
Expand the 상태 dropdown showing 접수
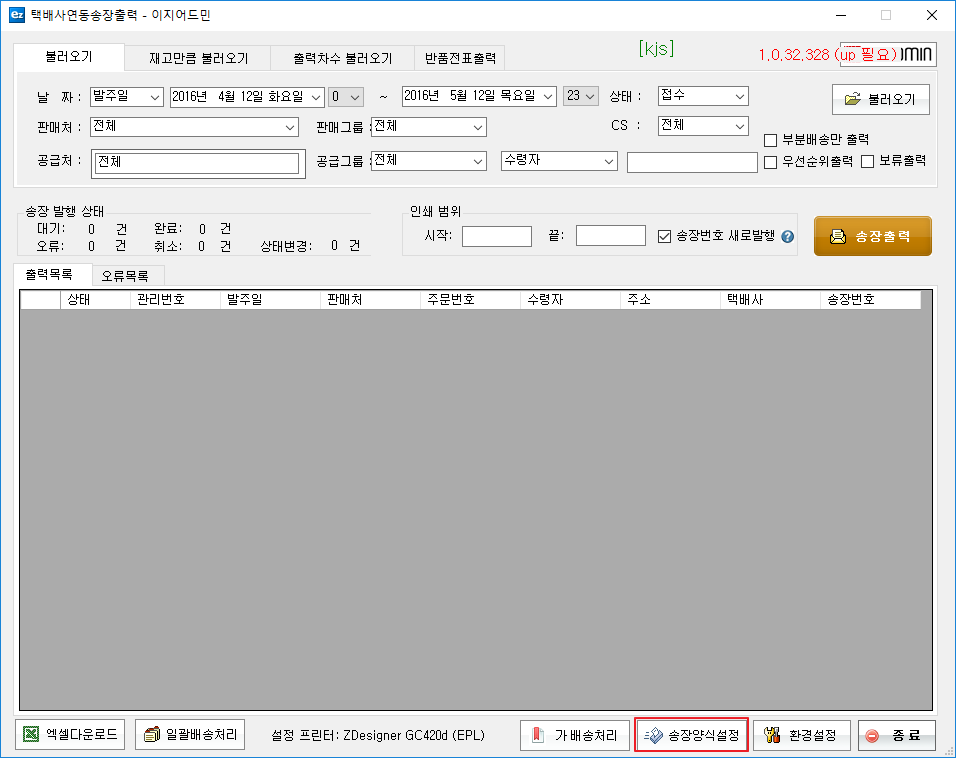click(x=703, y=96)
